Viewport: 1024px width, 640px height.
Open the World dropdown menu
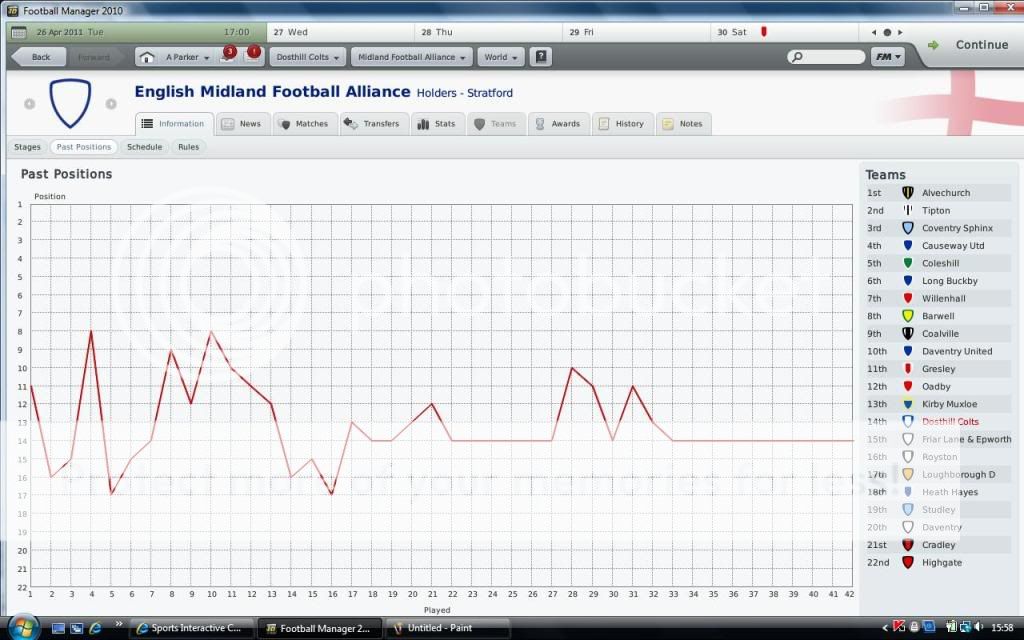pyautogui.click(x=500, y=57)
